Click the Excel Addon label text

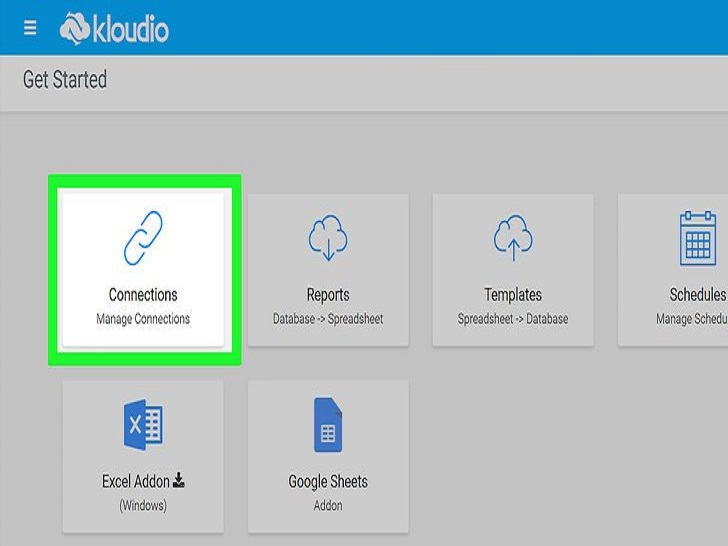(135, 482)
